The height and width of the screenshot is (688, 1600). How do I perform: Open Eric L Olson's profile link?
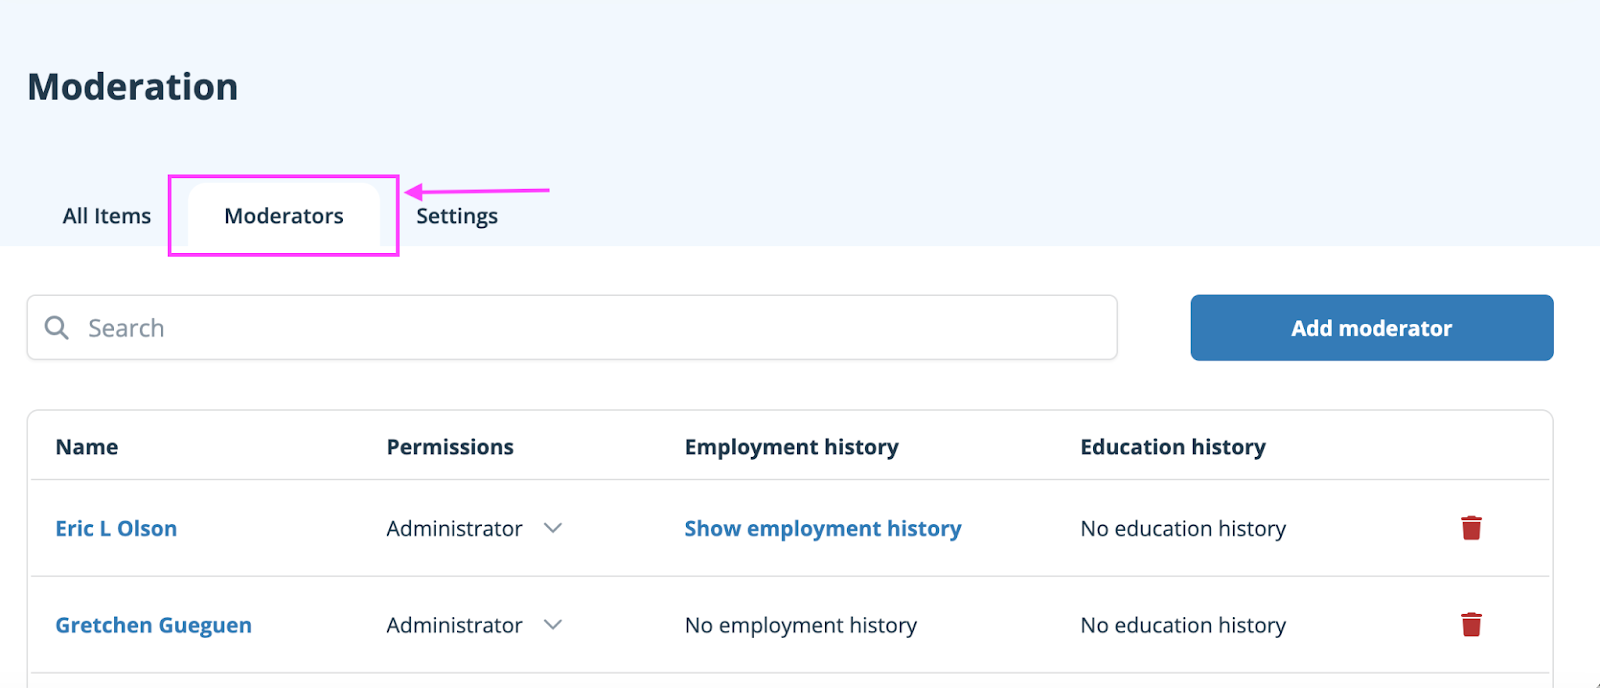click(x=116, y=529)
